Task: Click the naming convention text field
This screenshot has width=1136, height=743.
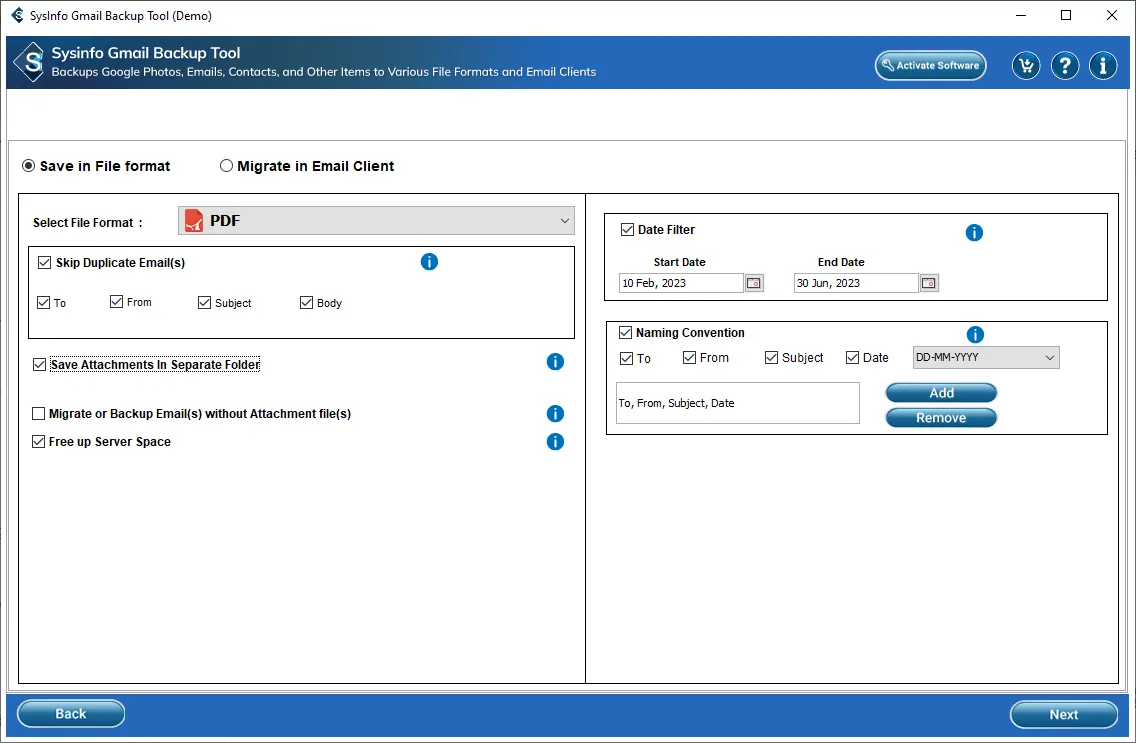Action: (x=737, y=403)
